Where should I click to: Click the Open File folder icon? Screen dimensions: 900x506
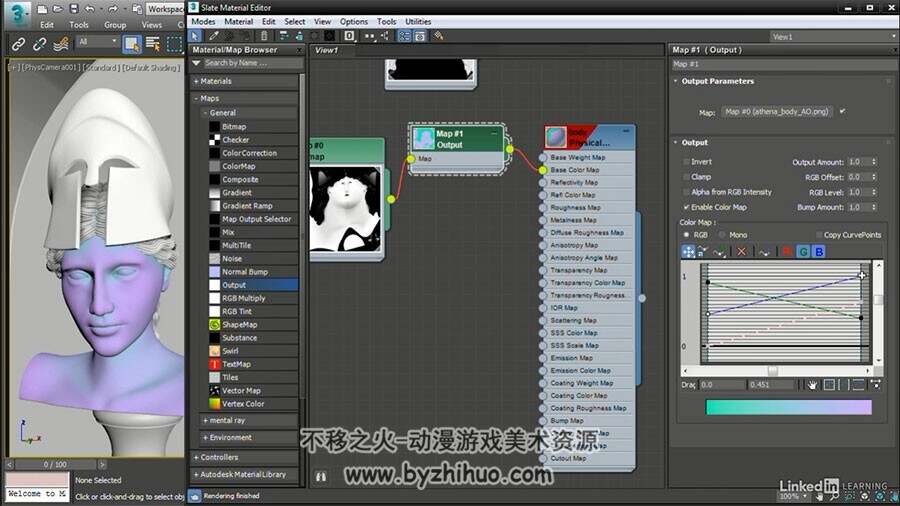[58, 9]
